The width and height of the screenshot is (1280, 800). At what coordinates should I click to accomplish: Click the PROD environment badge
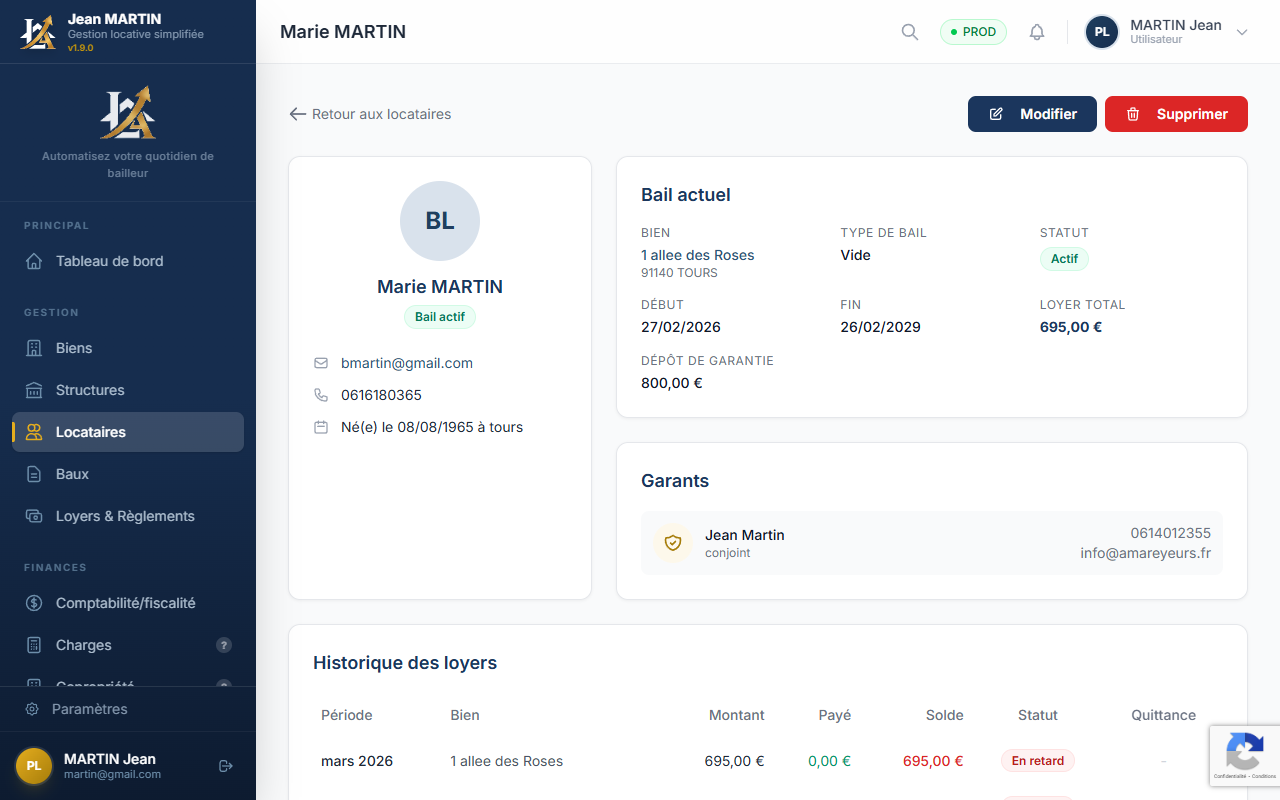[973, 32]
